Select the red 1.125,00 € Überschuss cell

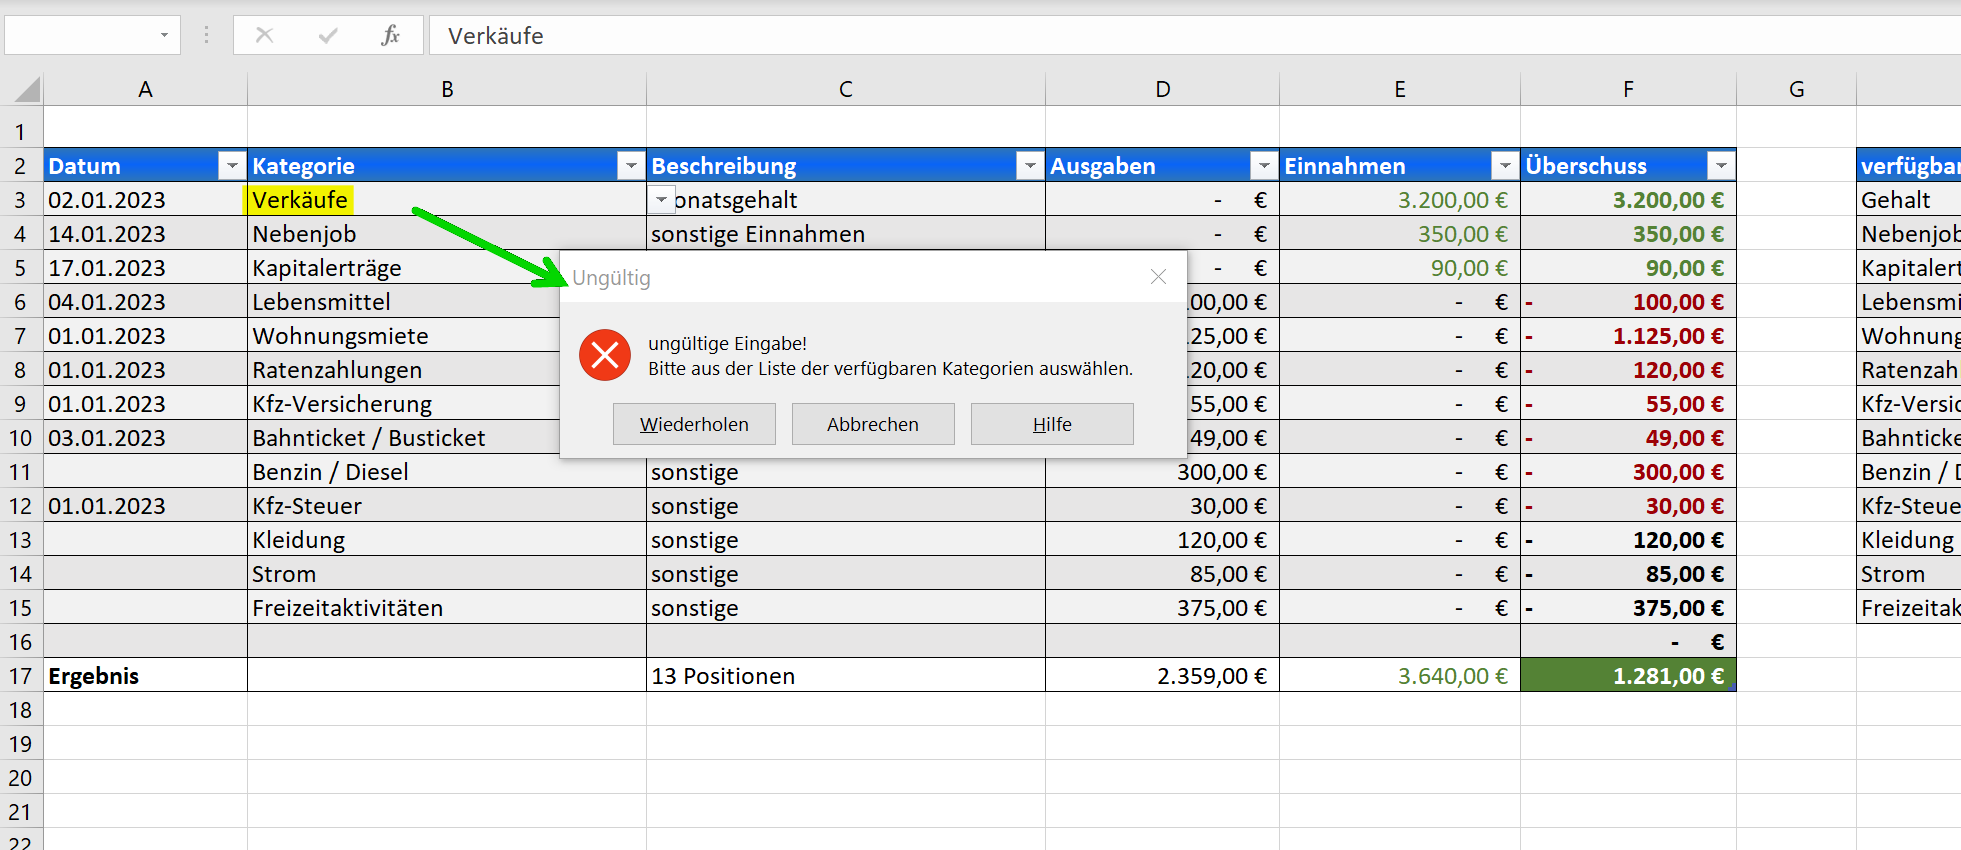[1628, 336]
